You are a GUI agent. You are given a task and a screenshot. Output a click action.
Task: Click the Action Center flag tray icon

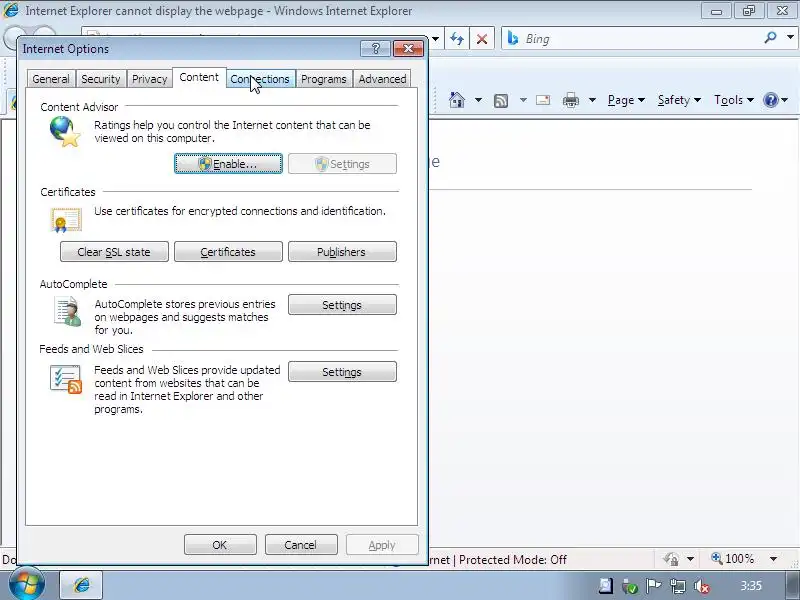(x=654, y=586)
